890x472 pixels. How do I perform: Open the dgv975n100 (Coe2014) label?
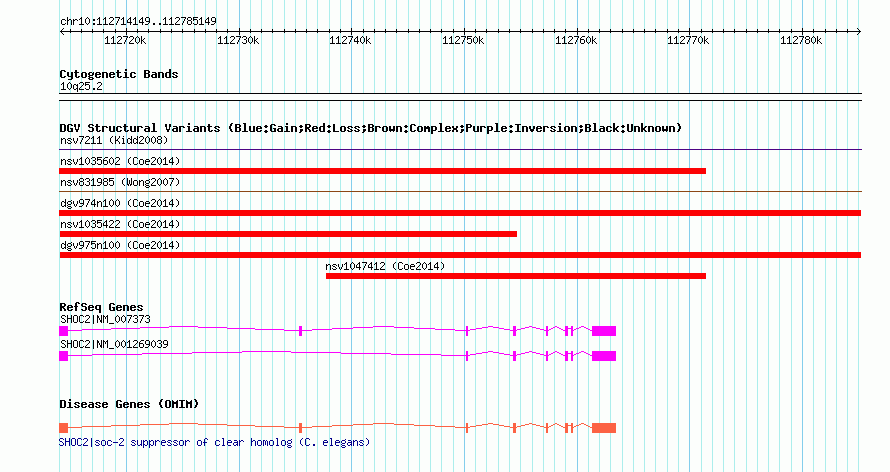[120, 245]
